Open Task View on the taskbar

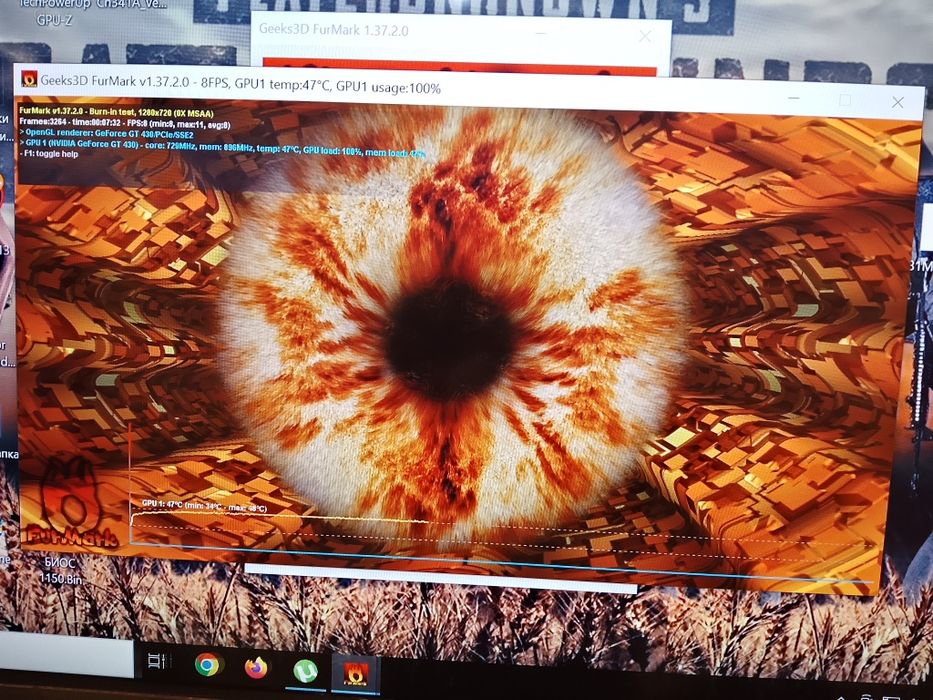157,661
